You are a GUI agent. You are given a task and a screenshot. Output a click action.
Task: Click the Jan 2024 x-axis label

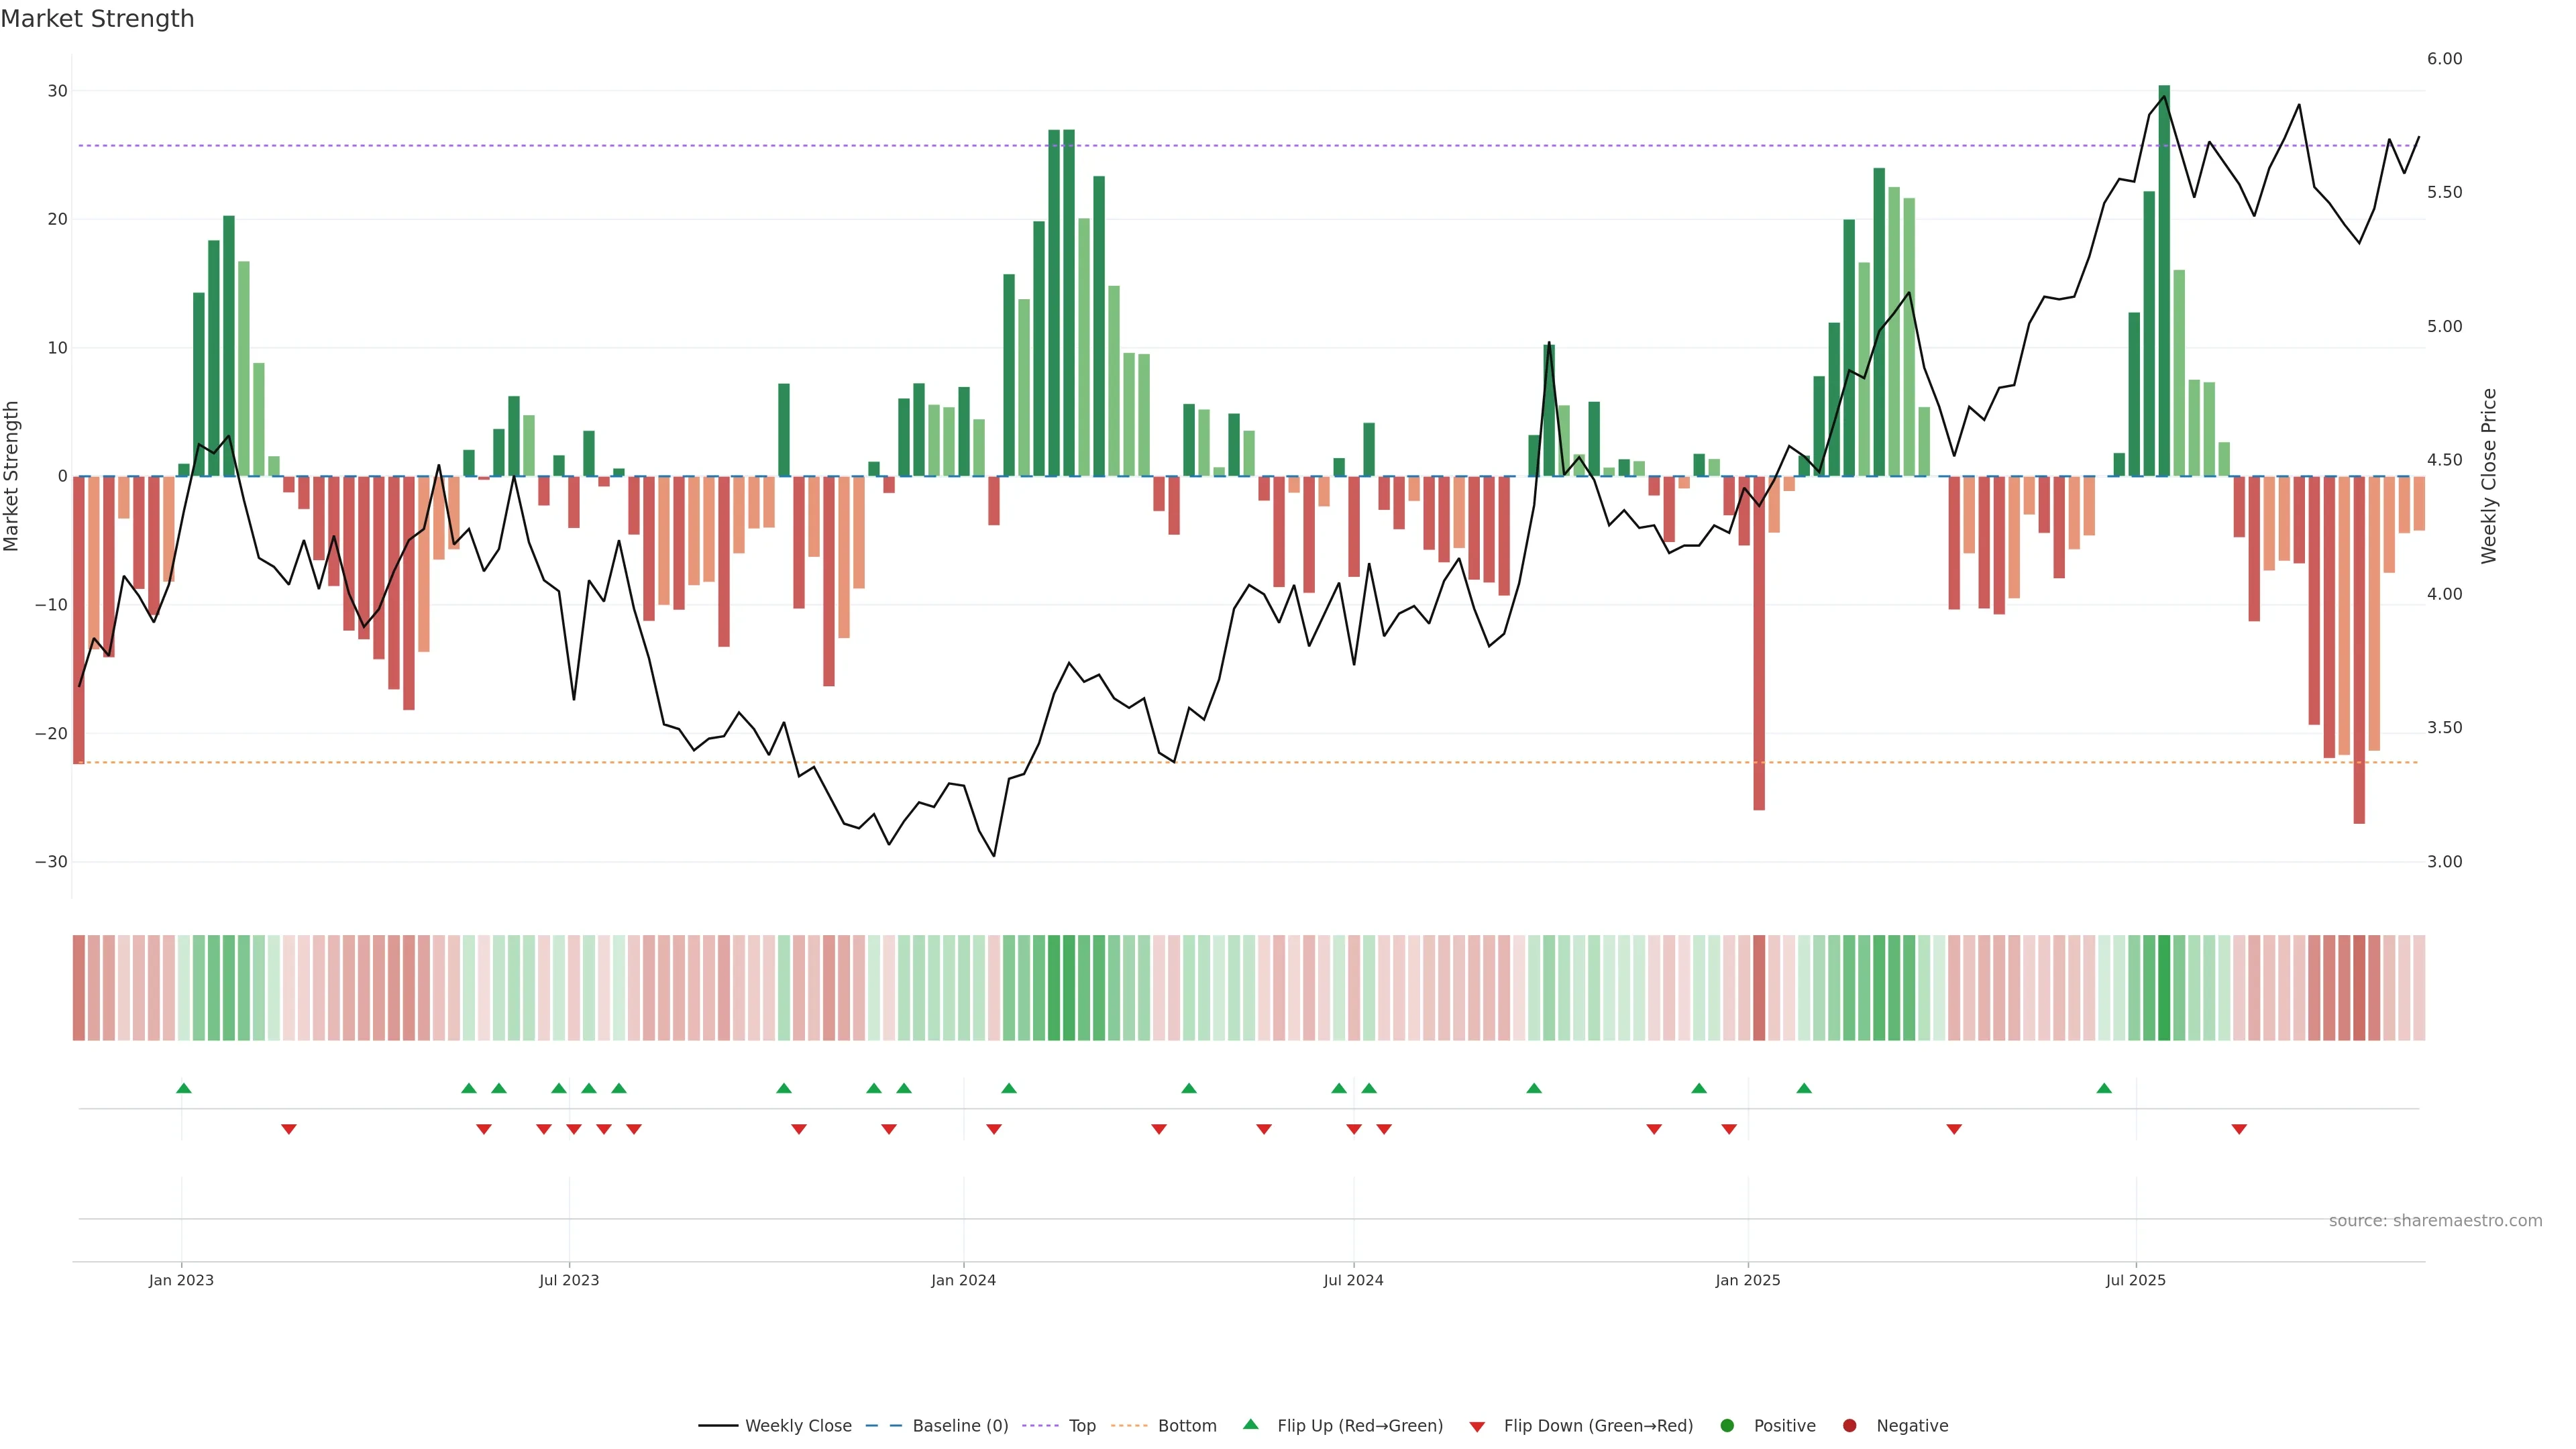[963, 1280]
